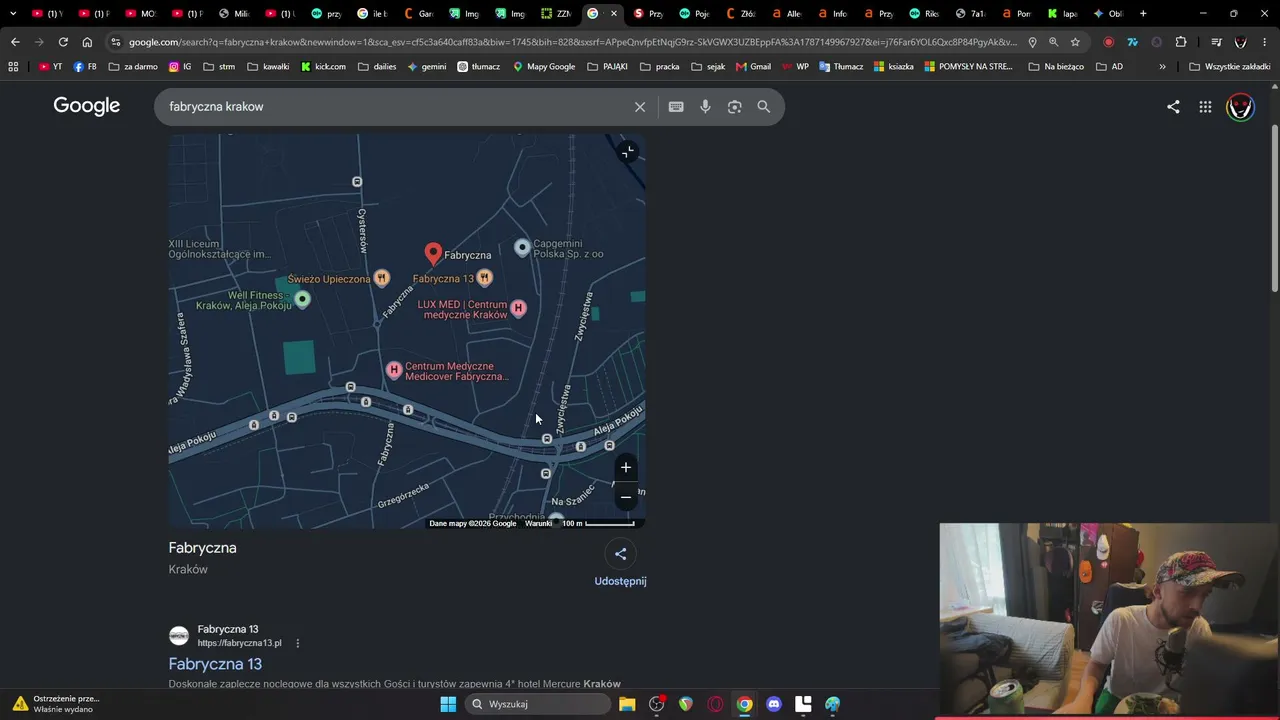
Task: Open the Centrum Medyczne Medicover marker
Action: click(x=394, y=371)
